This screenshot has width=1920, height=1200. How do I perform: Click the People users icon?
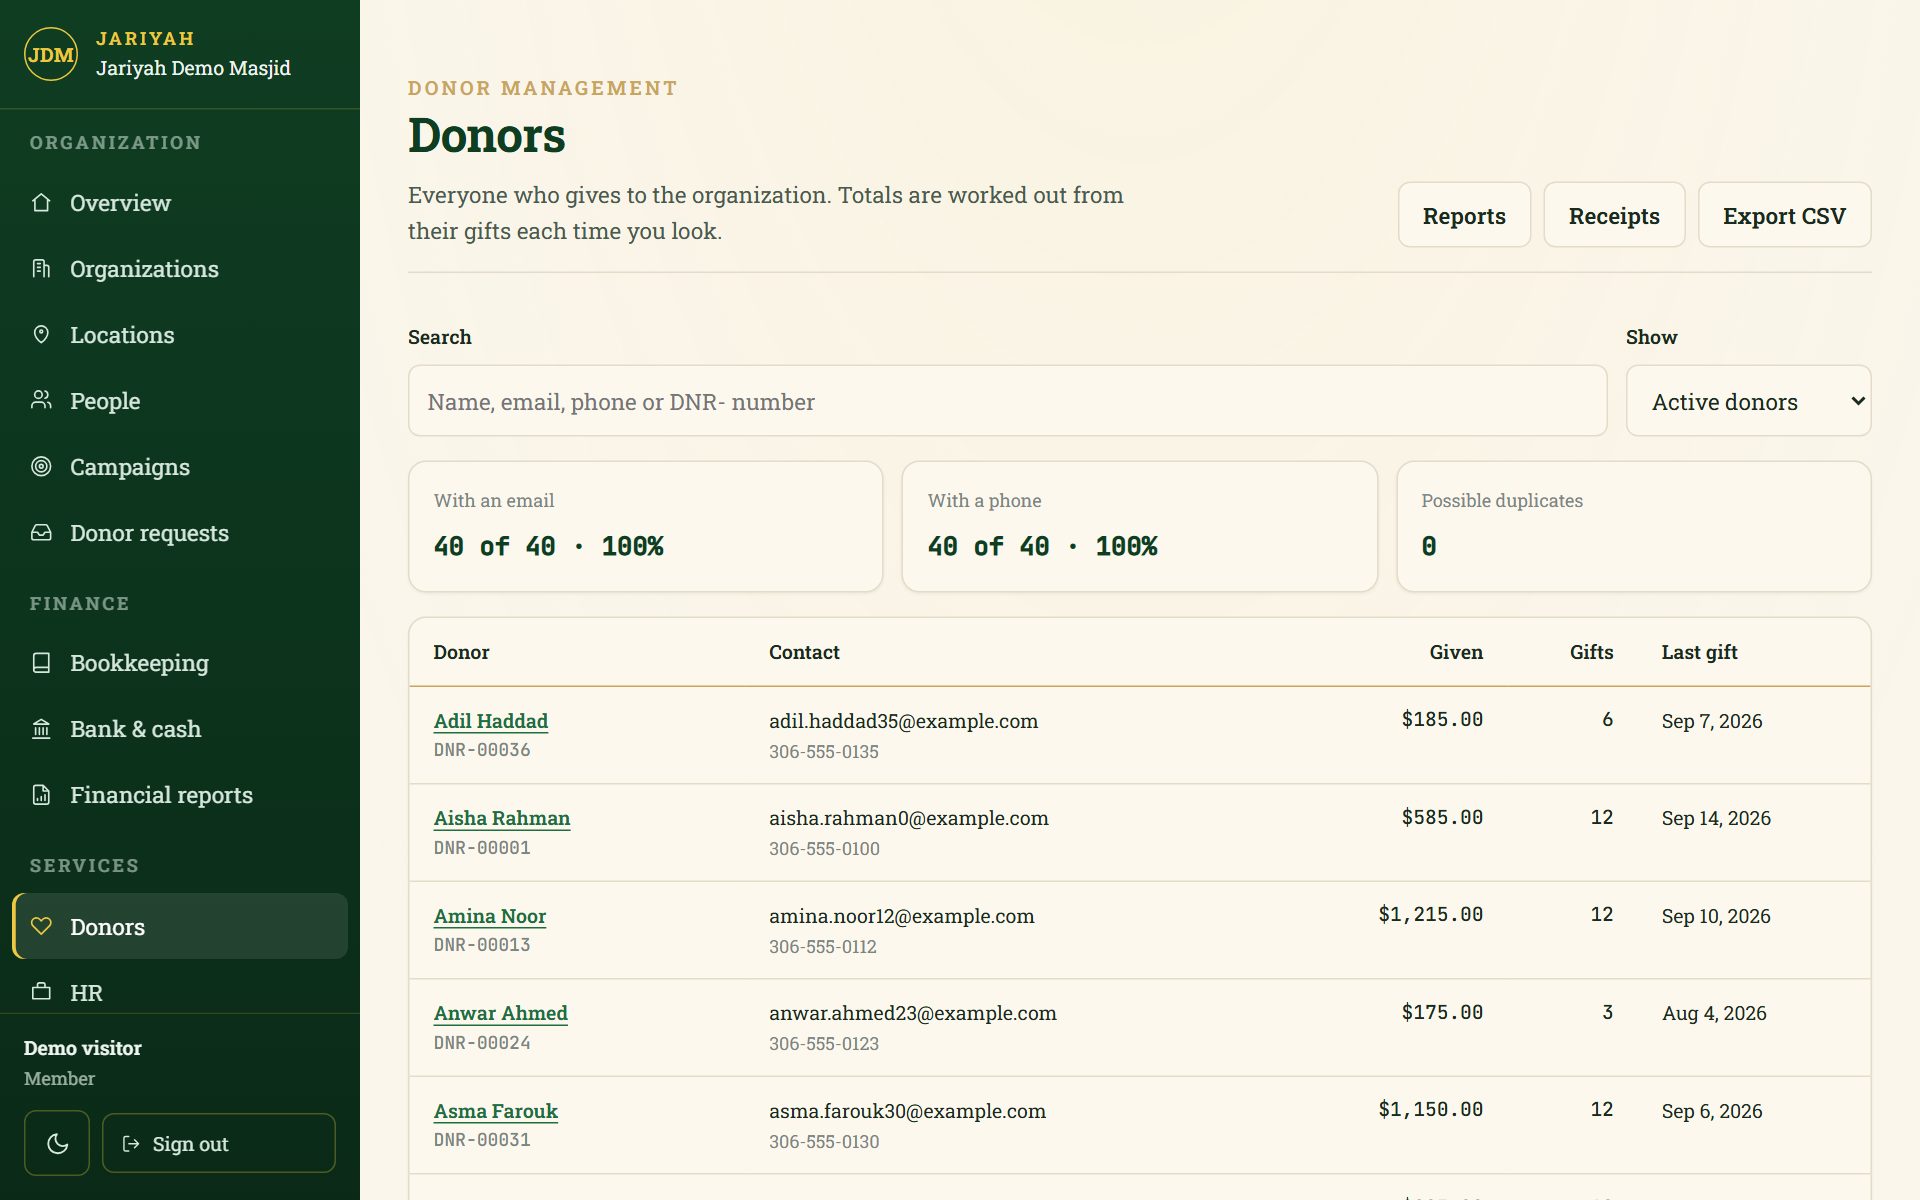coord(41,401)
